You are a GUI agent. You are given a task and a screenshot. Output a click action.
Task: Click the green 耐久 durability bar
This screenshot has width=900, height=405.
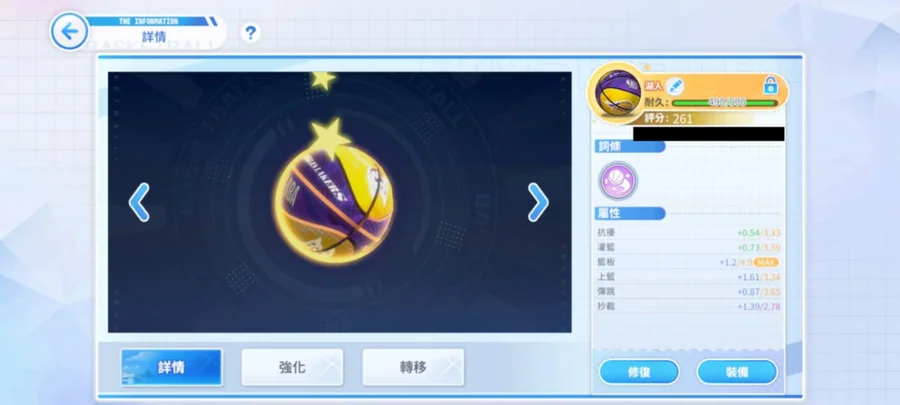coord(725,103)
